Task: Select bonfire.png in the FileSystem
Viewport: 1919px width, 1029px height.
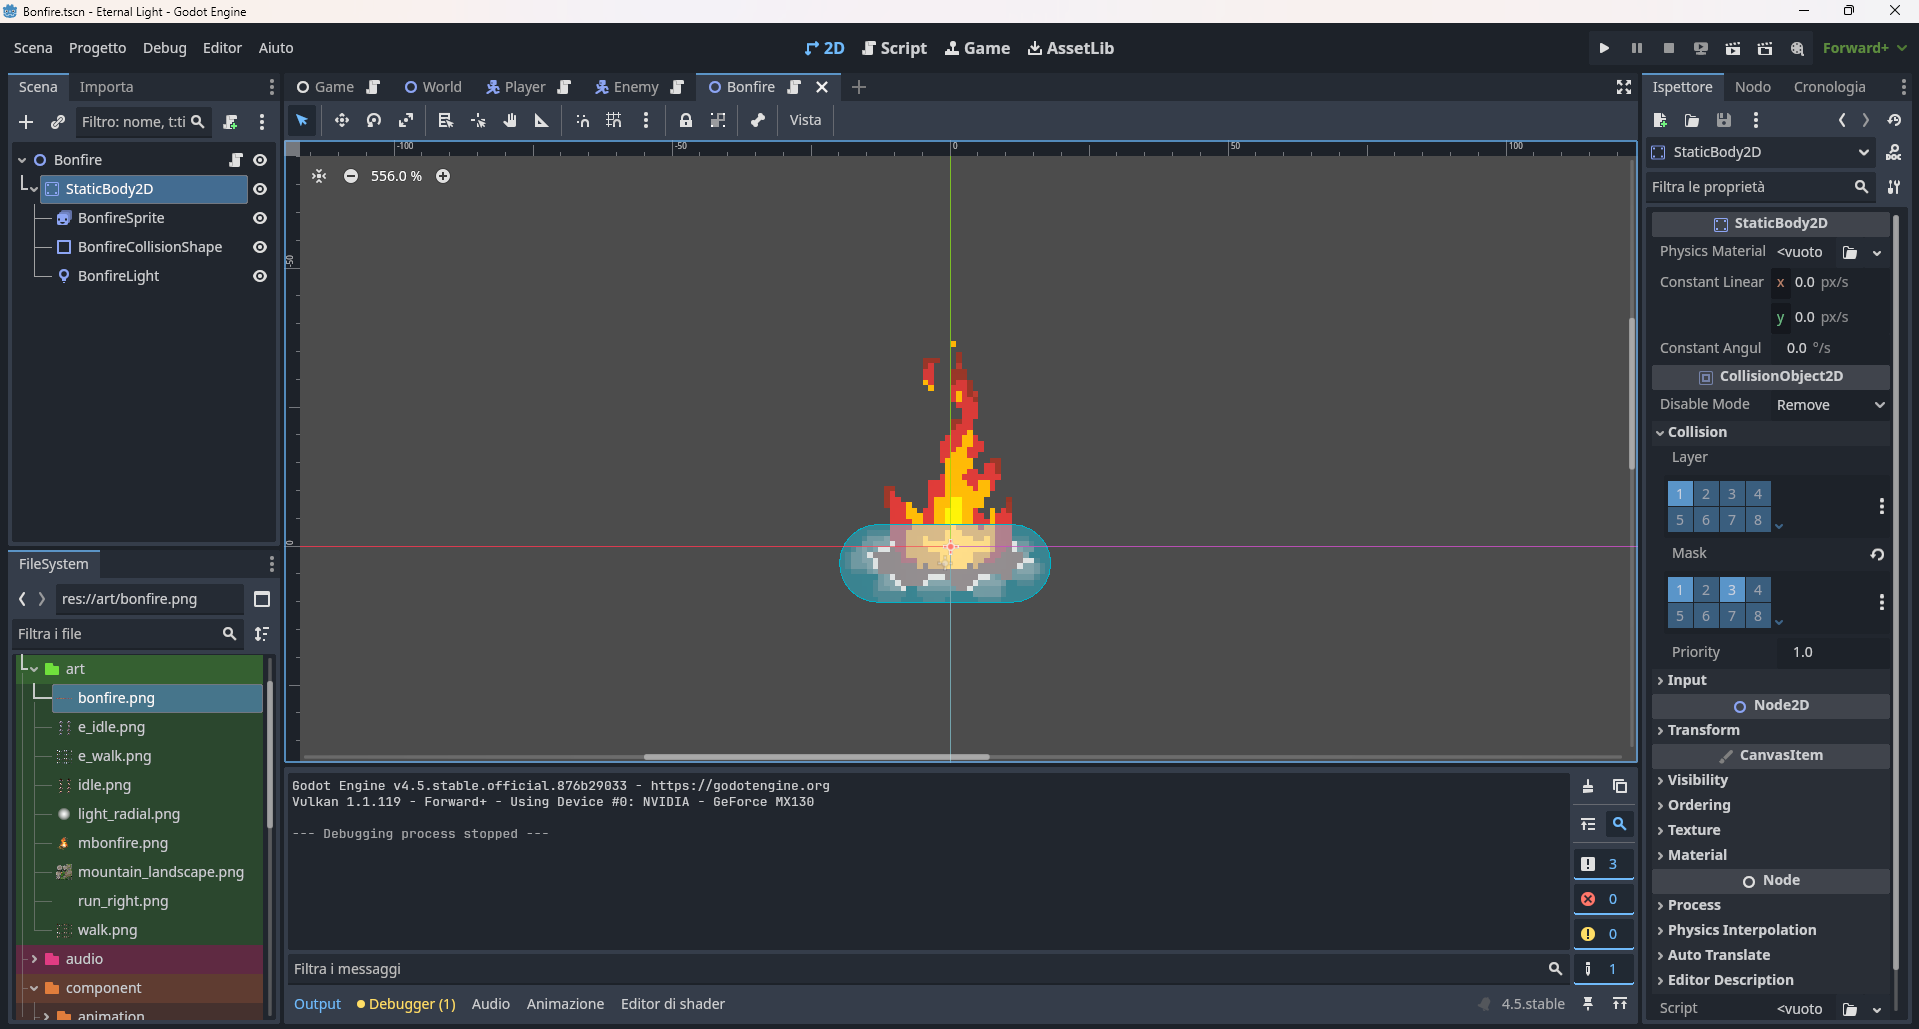Action: pos(158,698)
